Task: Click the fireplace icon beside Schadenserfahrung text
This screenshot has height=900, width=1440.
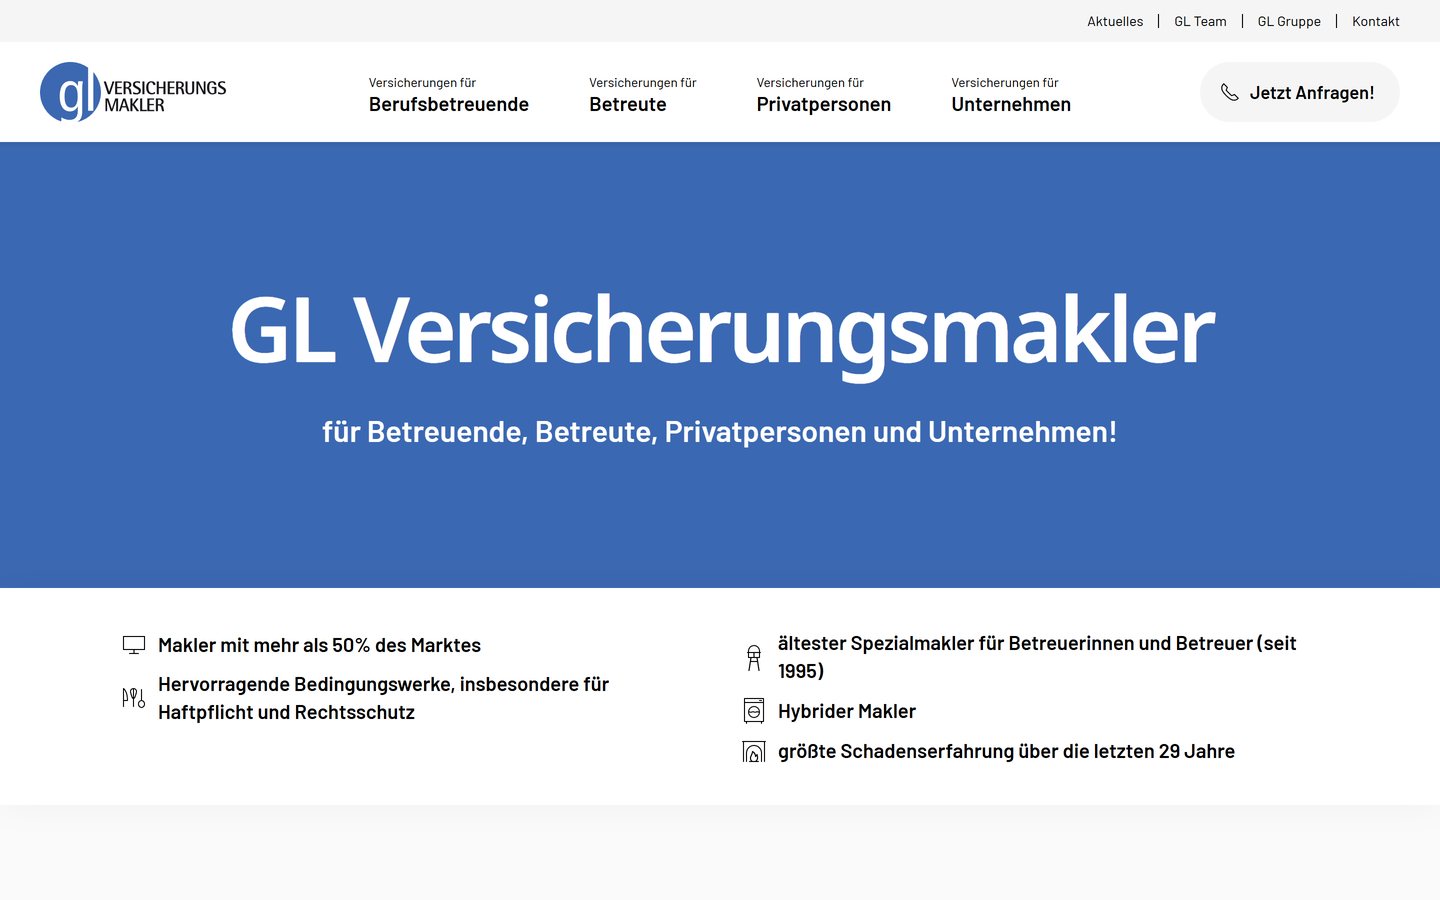Action: coord(754,751)
